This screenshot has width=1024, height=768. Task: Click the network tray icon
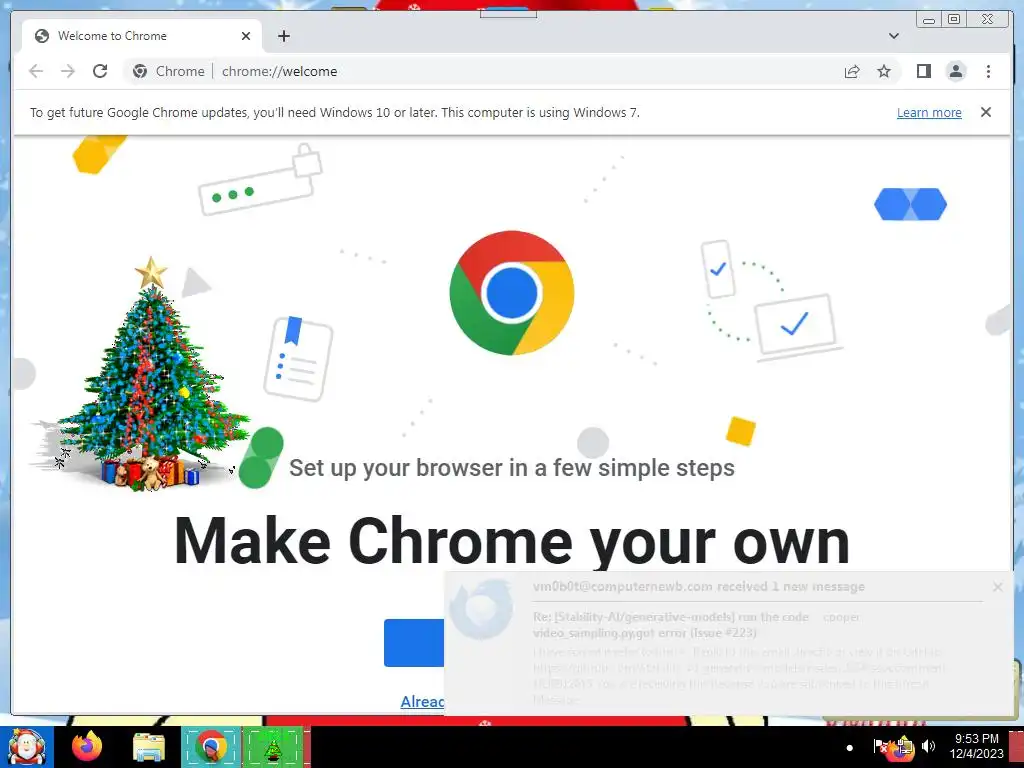[904, 747]
